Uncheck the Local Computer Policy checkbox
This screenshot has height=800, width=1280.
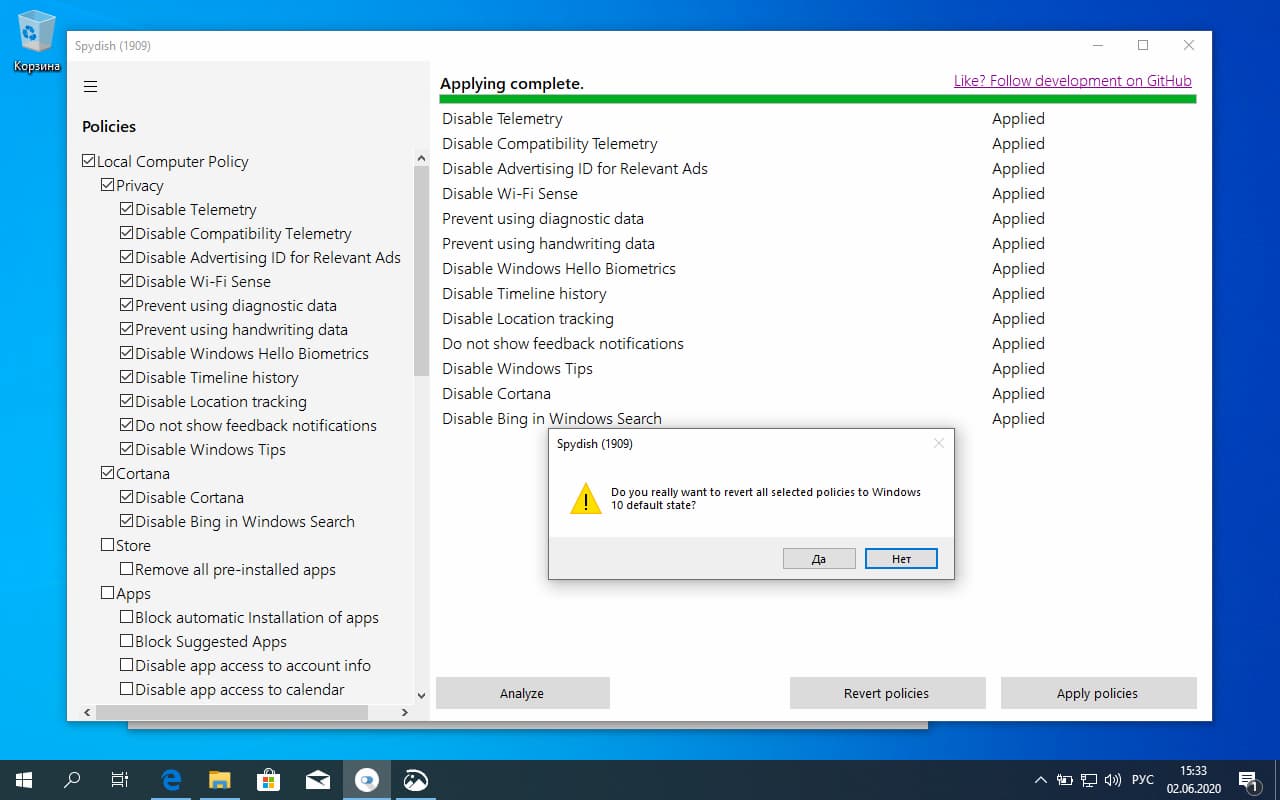[x=89, y=161]
